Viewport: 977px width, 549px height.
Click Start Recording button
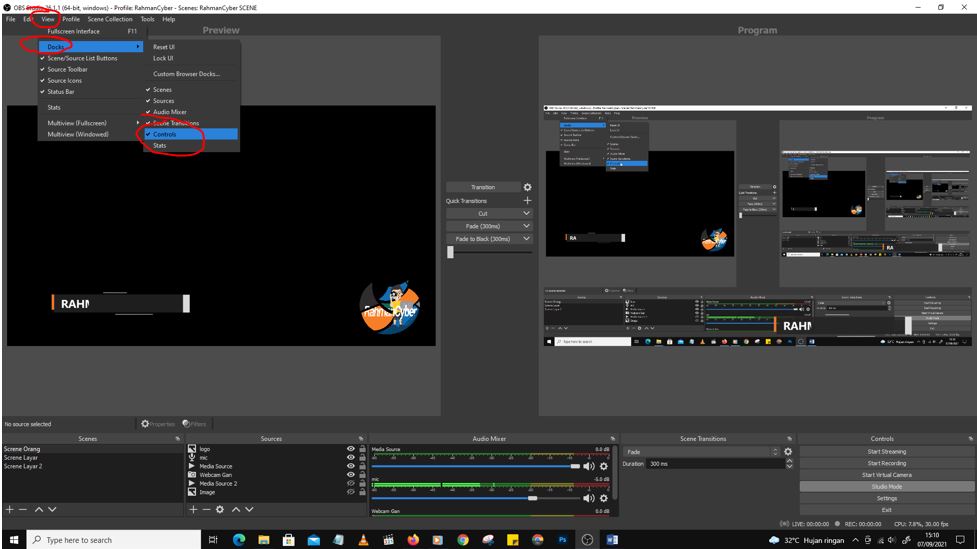[x=887, y=464]
